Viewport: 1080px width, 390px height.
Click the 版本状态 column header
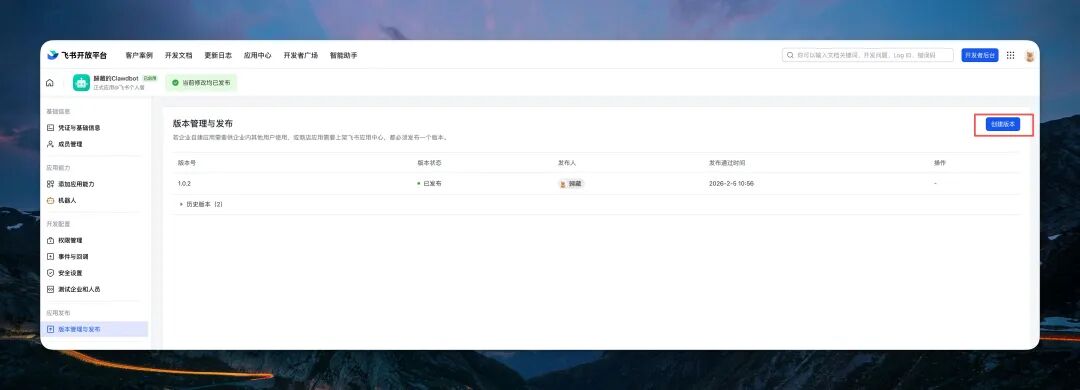tap(429, 163)
